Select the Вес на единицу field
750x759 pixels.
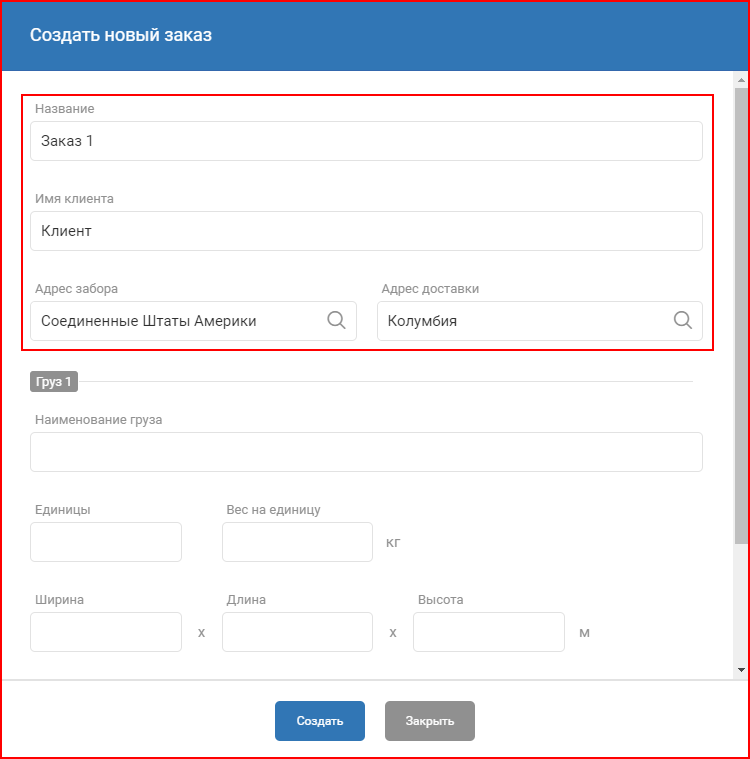[x=297, y=542]
